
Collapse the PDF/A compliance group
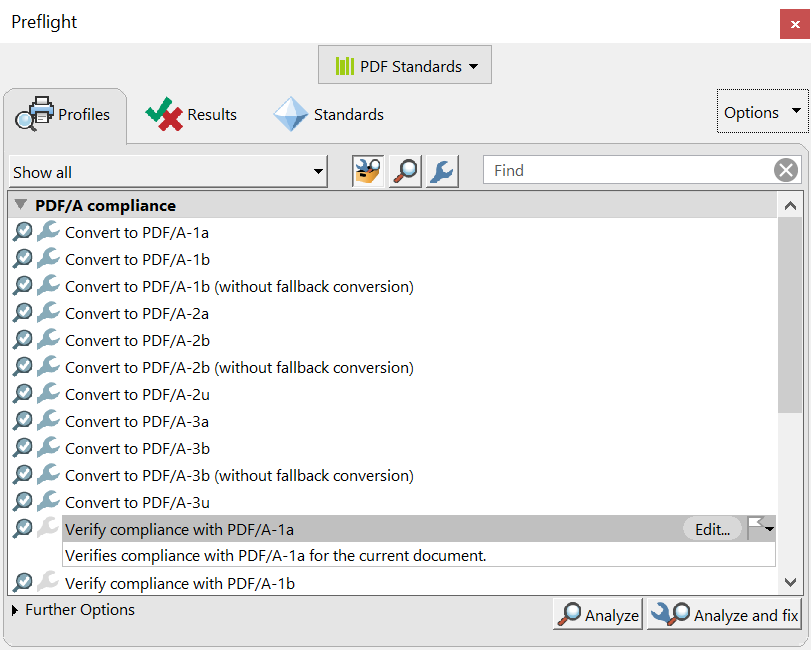tap(21, 205)
